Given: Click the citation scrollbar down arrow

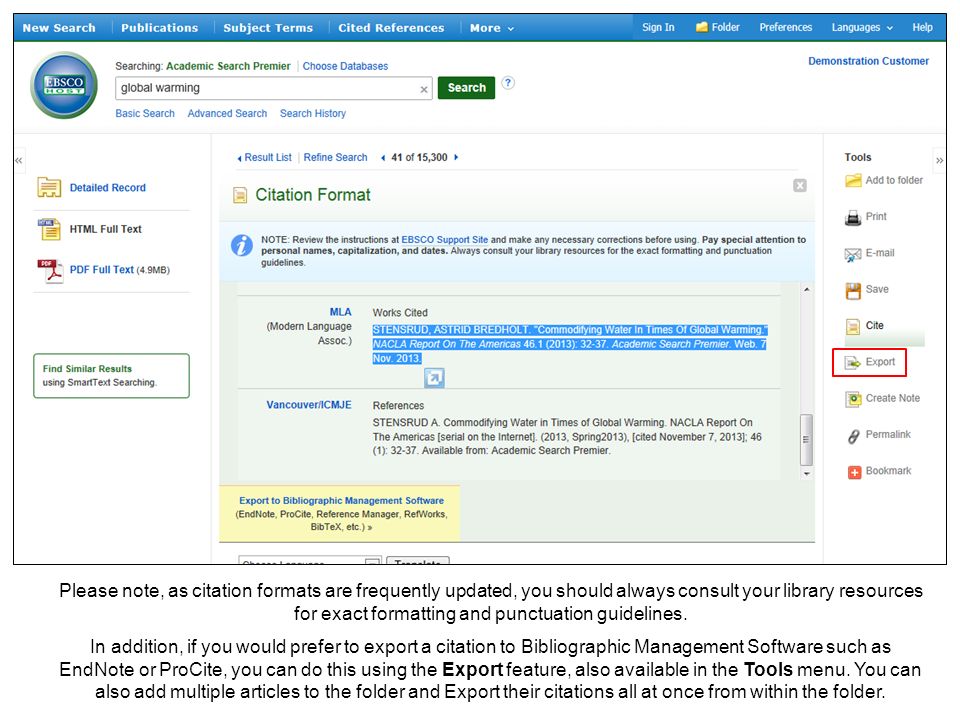Looking at the screenshot, I should pos(807,473).
